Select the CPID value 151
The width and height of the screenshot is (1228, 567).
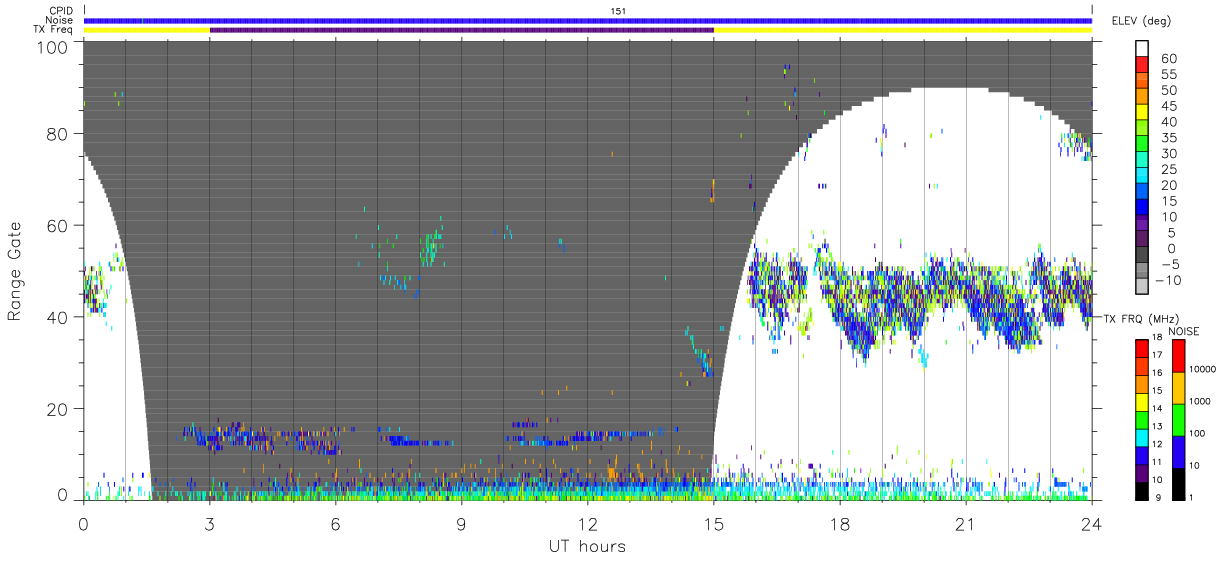618,11
